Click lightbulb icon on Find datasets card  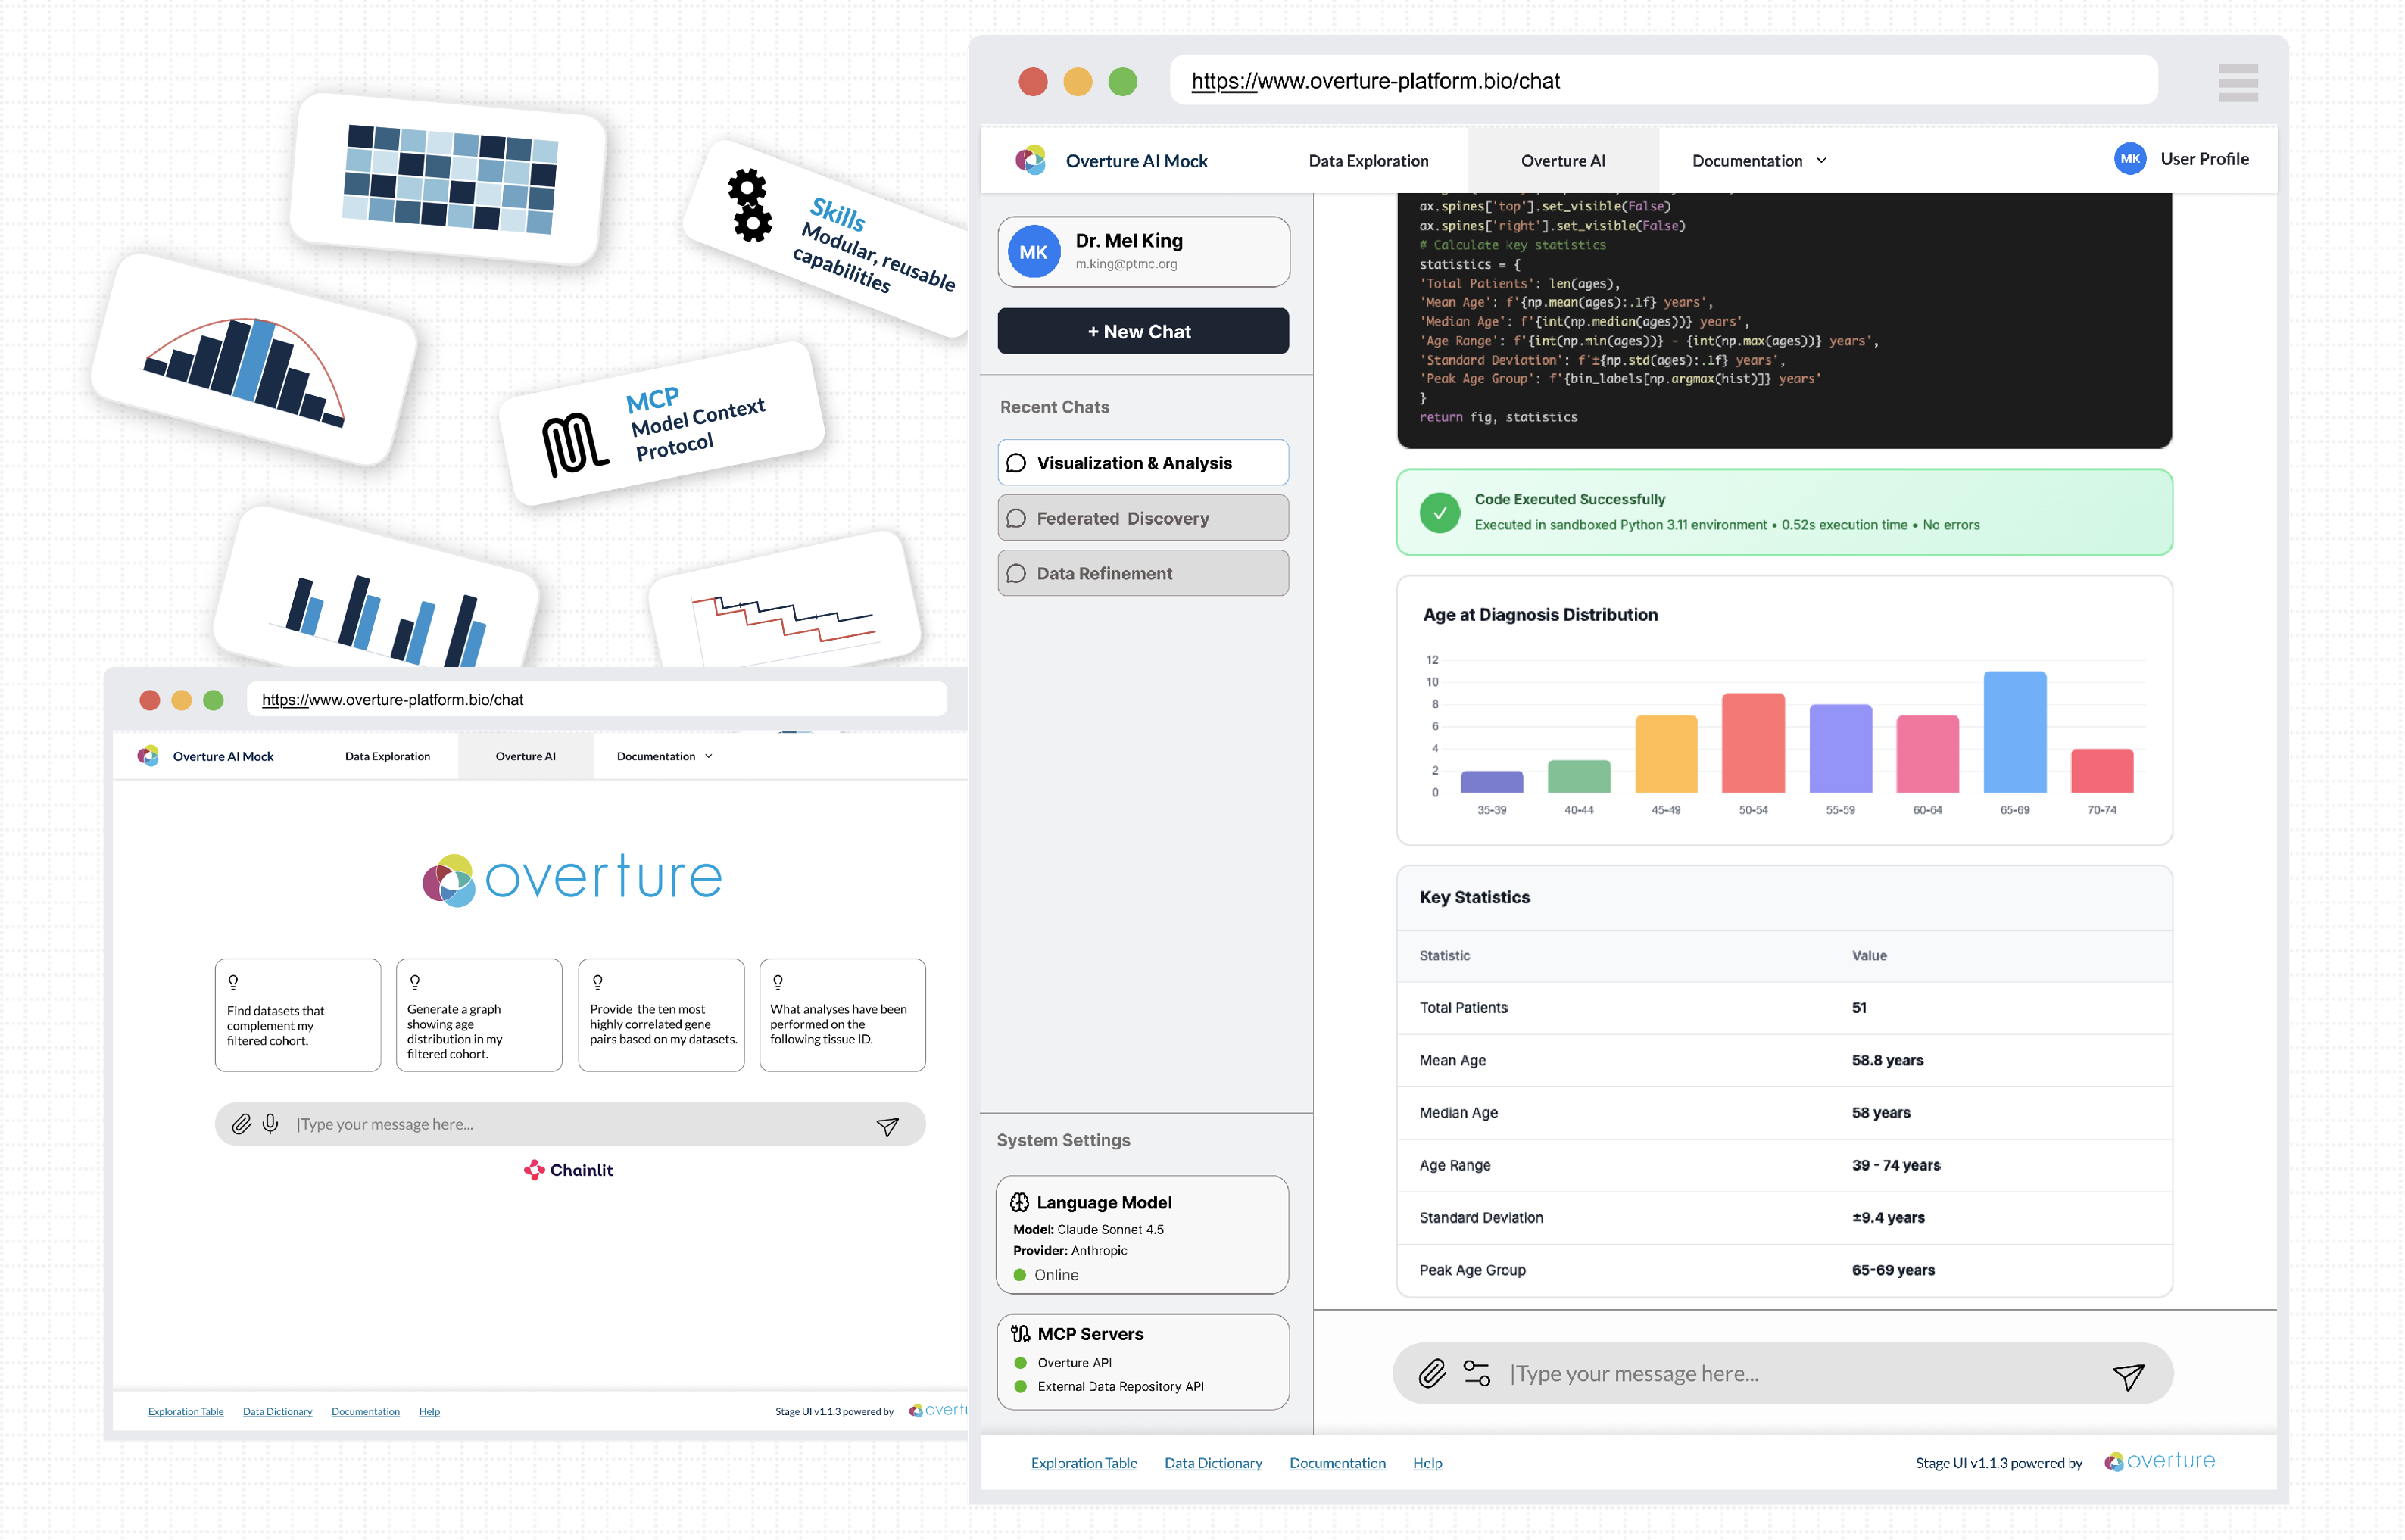click(233, 982)
